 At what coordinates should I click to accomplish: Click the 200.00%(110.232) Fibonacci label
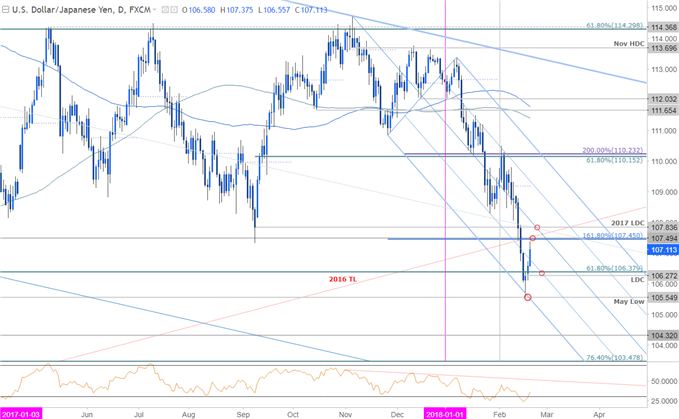pyautogui.click(x=613, y=150)
